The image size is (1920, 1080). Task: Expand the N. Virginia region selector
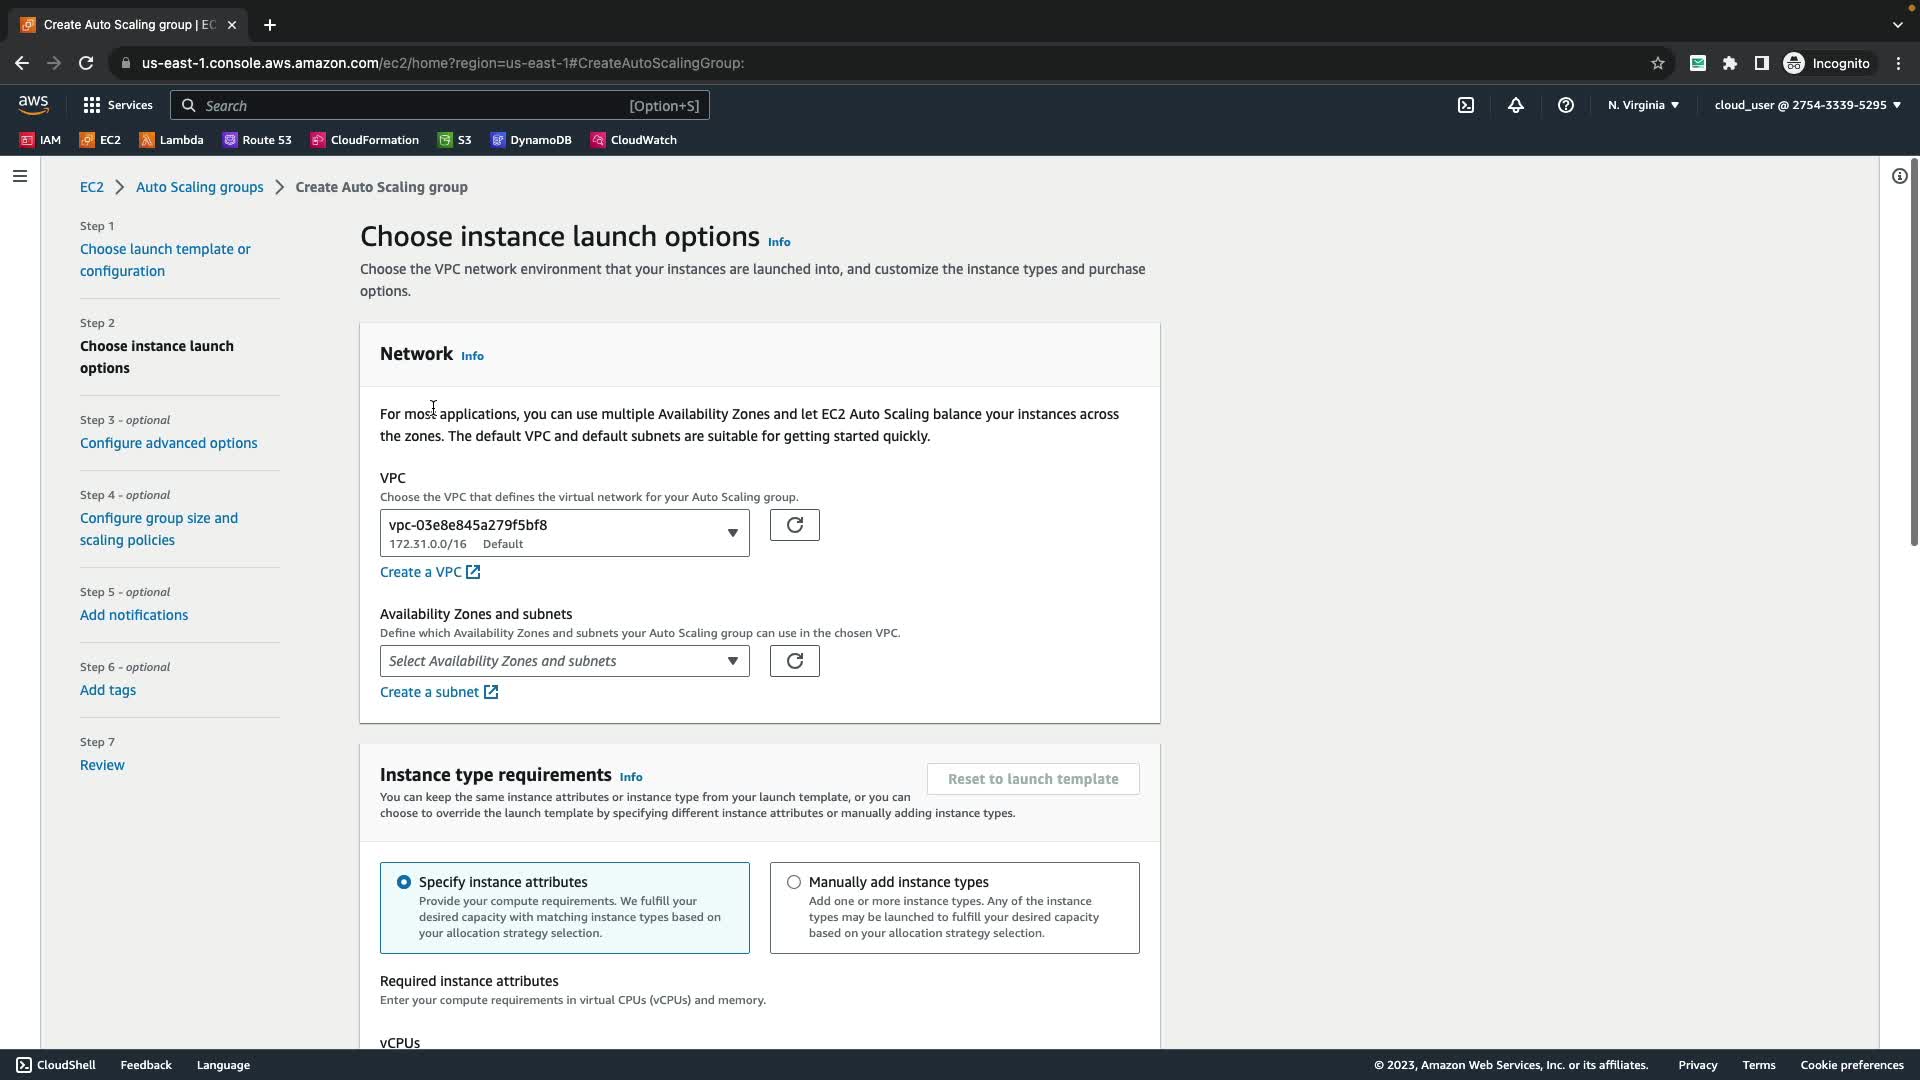coord(1643,105)
